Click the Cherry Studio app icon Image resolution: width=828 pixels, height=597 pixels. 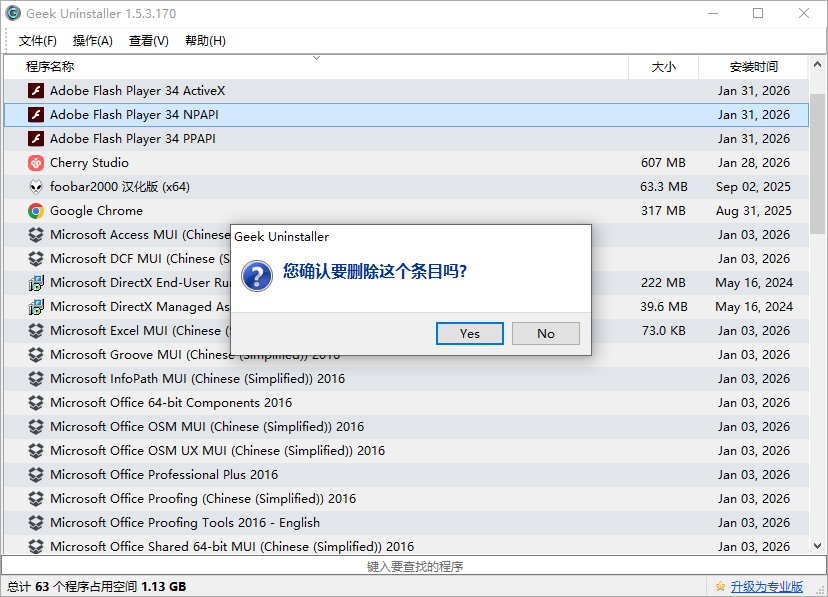click(x=34, y=162)
